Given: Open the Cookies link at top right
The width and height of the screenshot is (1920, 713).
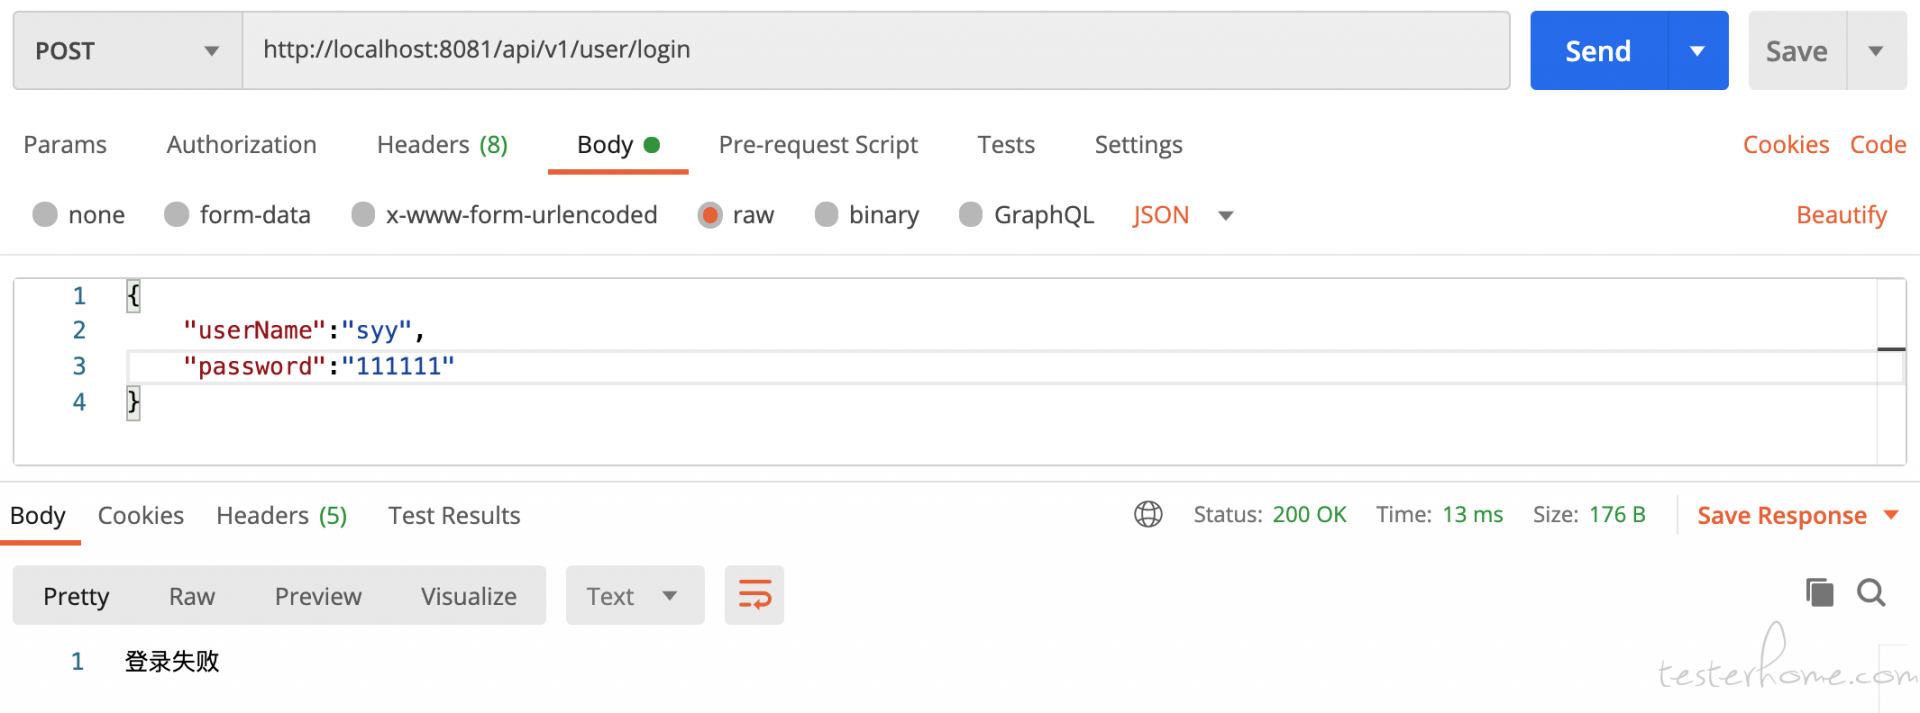Looking at the screenshot, I should pos(1786,145).
